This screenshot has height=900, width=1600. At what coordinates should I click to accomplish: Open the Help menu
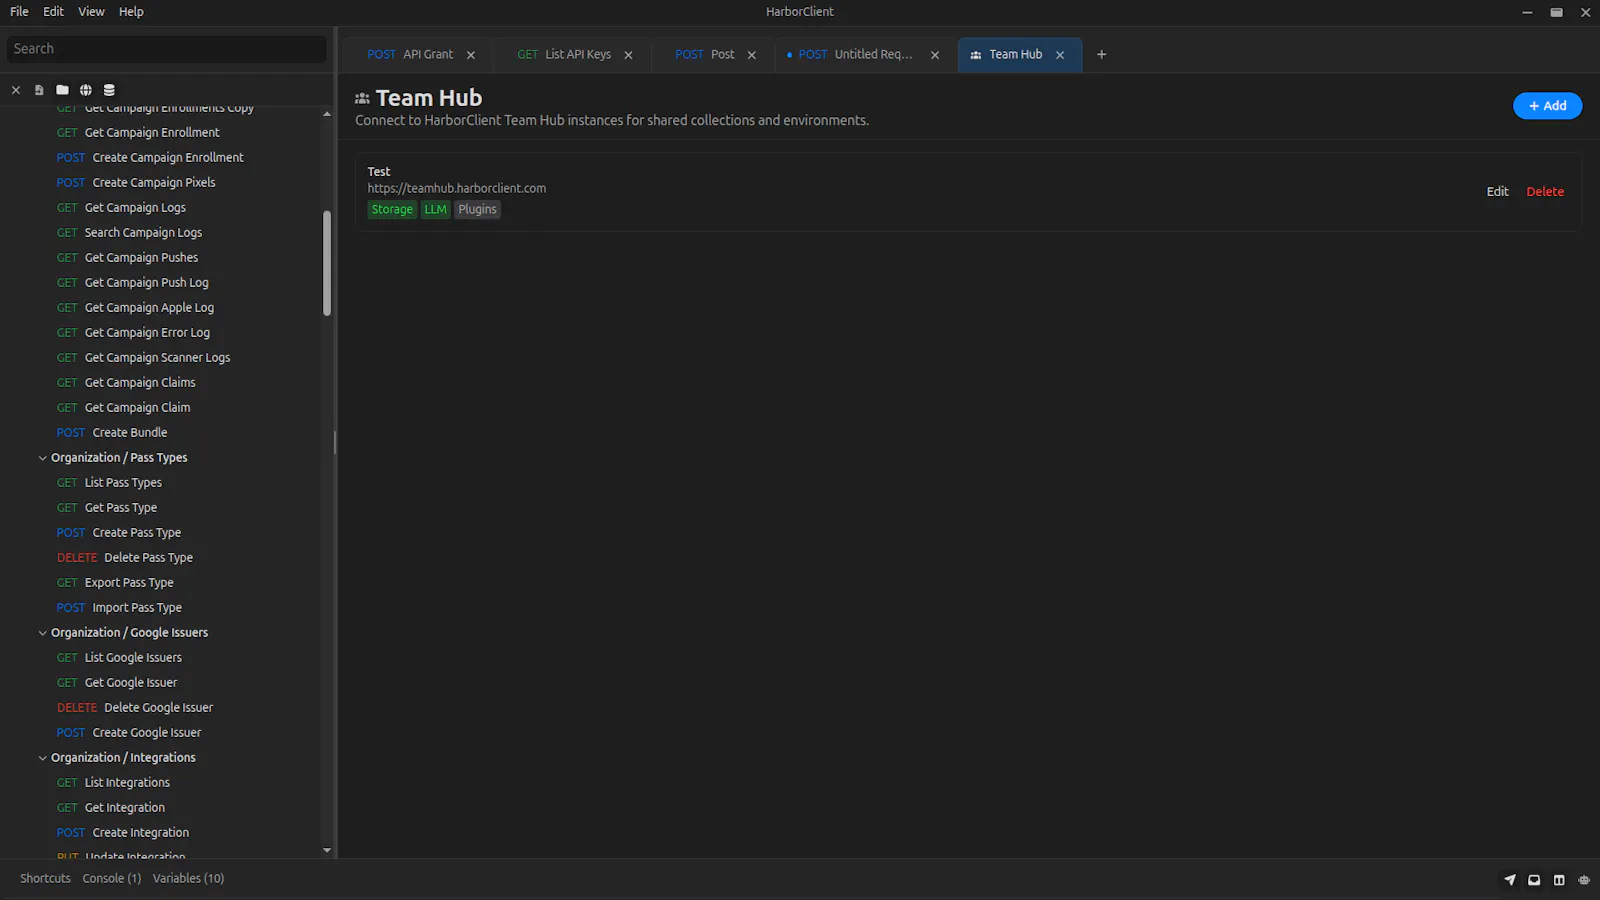point(131,12)
